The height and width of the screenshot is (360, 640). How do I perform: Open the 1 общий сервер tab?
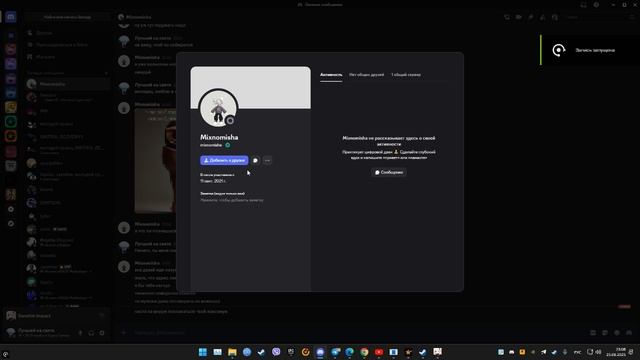pos(406,75)
